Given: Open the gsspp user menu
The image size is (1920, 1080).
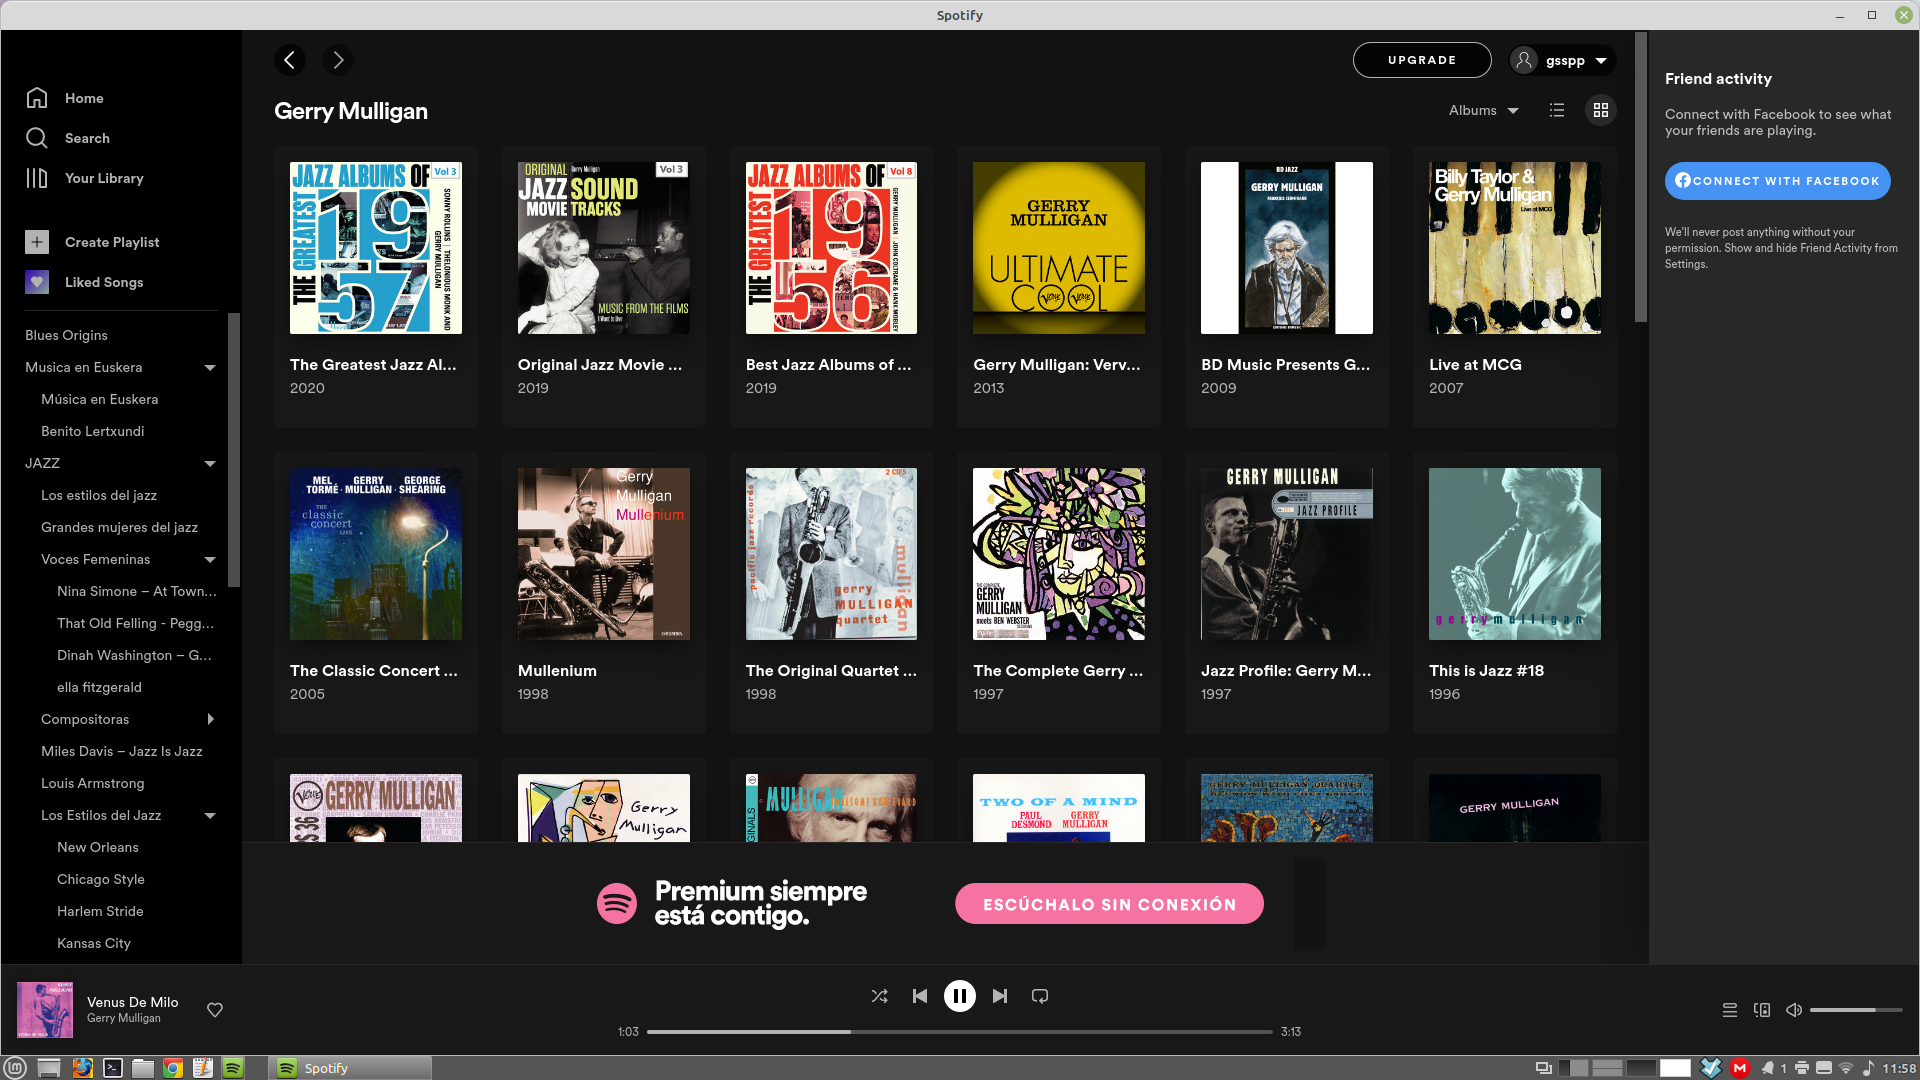Looking at the screenshot, I should pyautogui.click(x=1562, y=60).
